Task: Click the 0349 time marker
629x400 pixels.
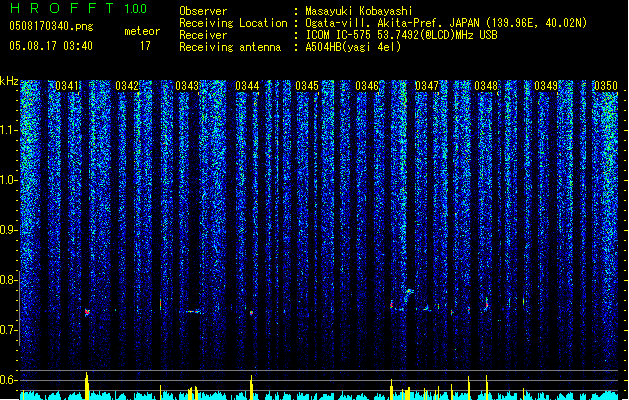Action: tap(546, 86)
